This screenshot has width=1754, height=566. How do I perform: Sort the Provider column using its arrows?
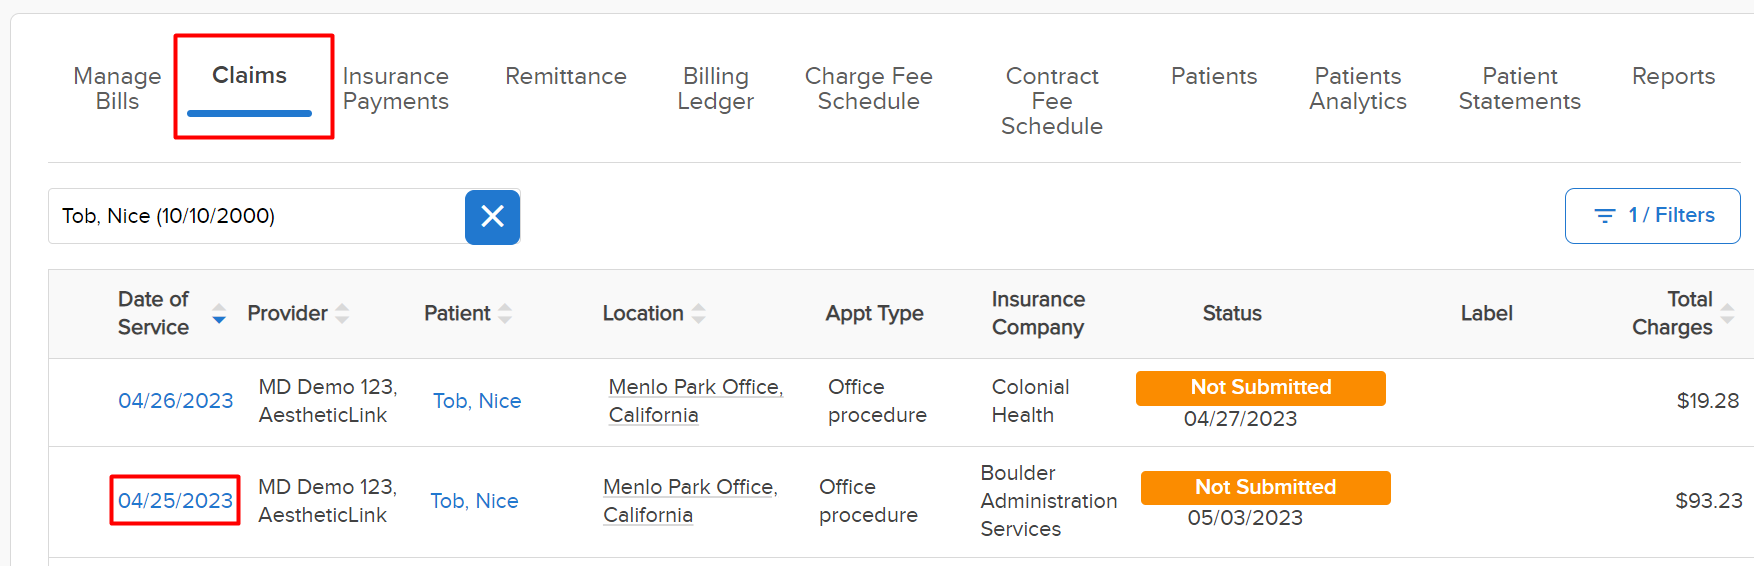(342, 314)
